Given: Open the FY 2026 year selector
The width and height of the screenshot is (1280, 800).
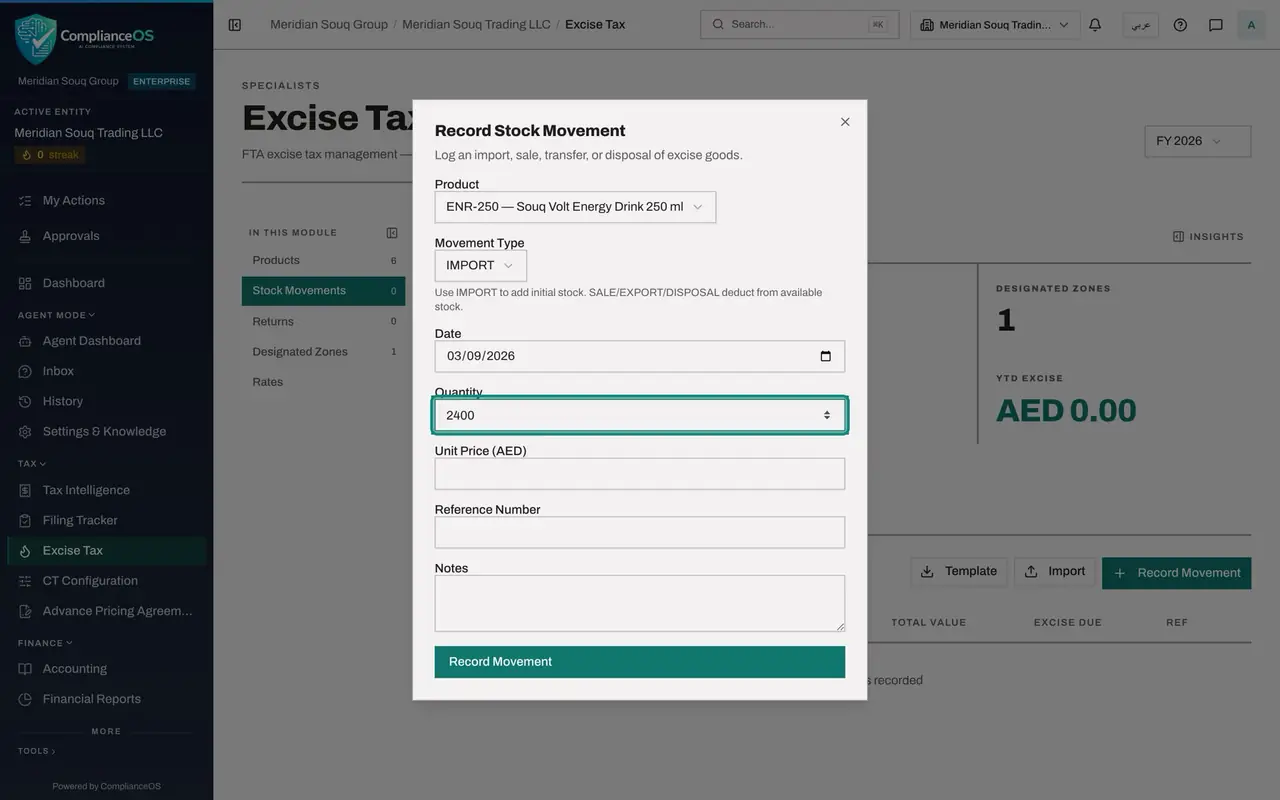Looking at the screenshot, I should pos(1197,141).
